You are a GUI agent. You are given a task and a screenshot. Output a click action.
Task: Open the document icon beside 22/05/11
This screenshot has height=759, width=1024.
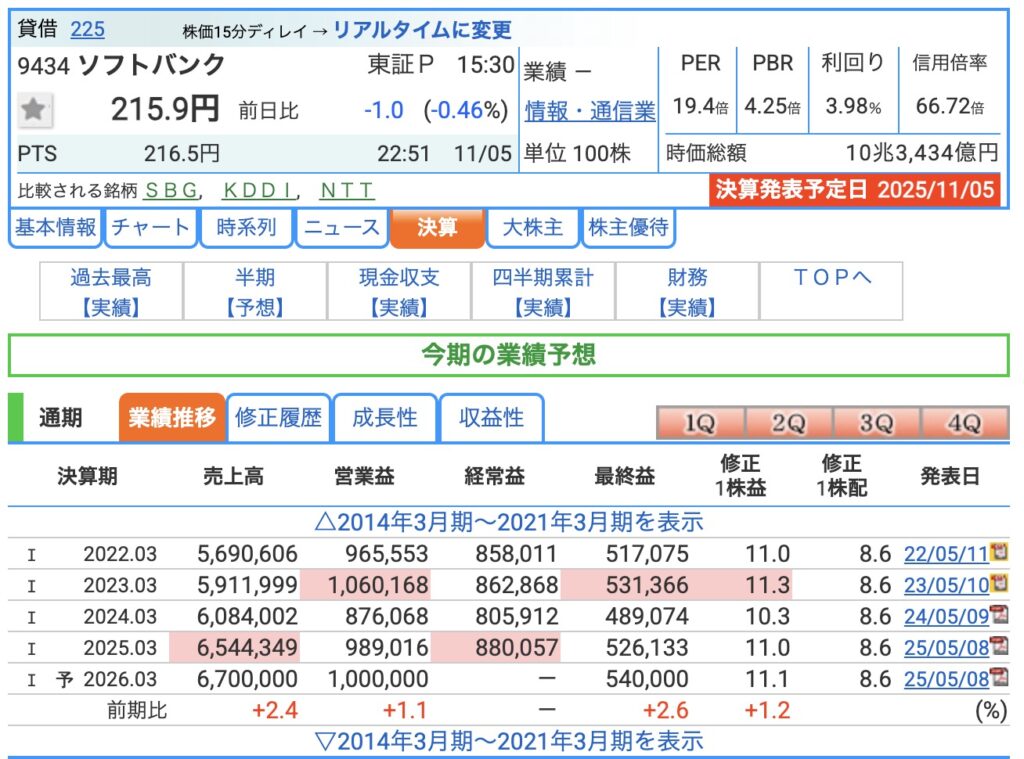(x=997, y=553)
